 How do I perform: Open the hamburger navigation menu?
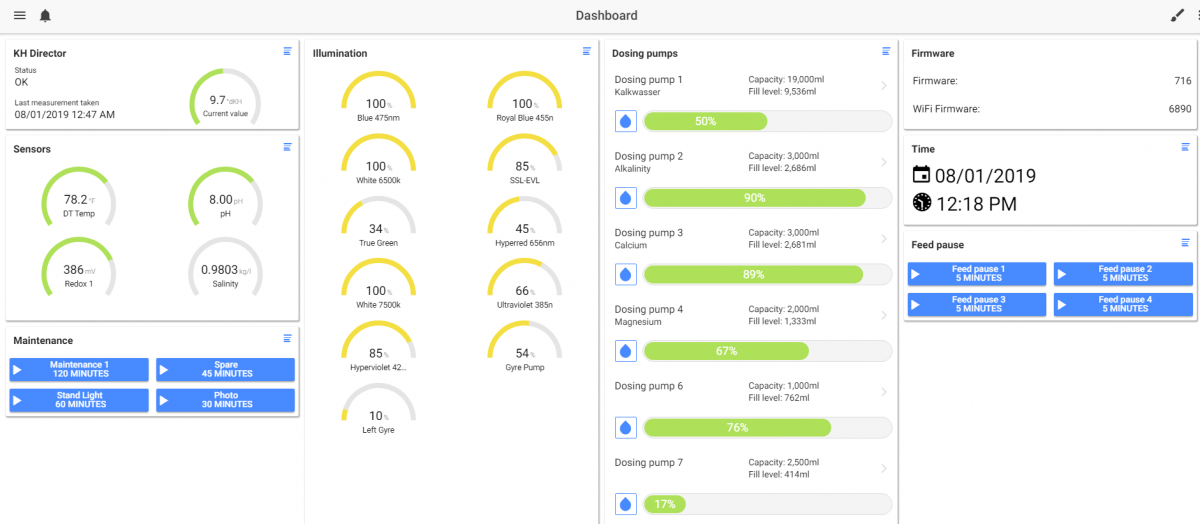20,16
